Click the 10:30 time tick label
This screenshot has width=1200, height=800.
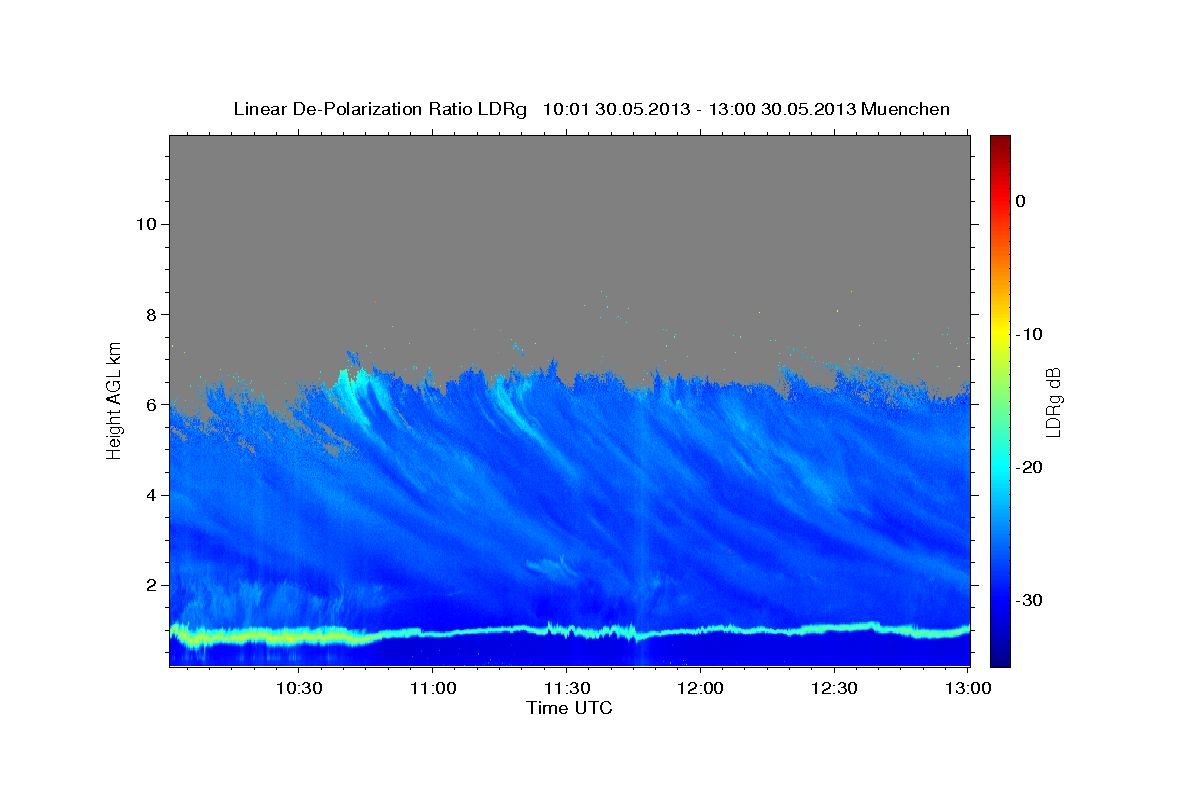[299, 689]
